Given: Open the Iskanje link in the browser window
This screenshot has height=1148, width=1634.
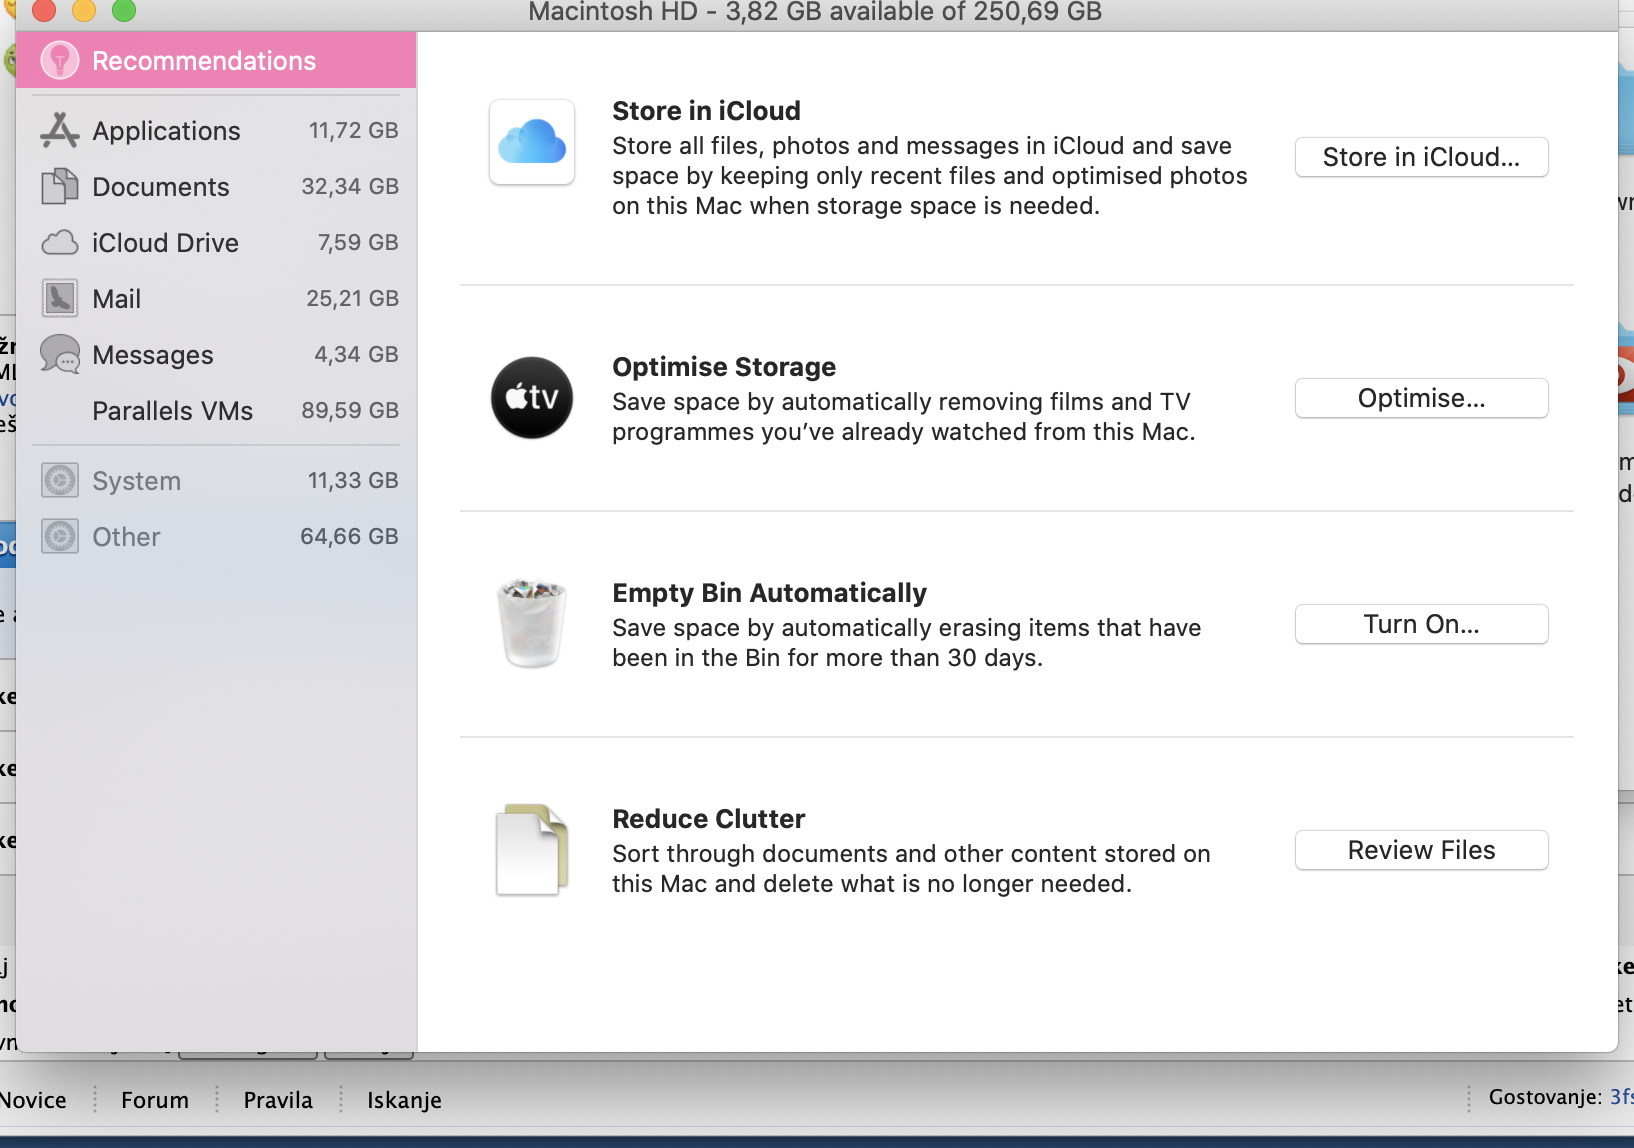Looking at the screenshot, I should pos(404,1100).
